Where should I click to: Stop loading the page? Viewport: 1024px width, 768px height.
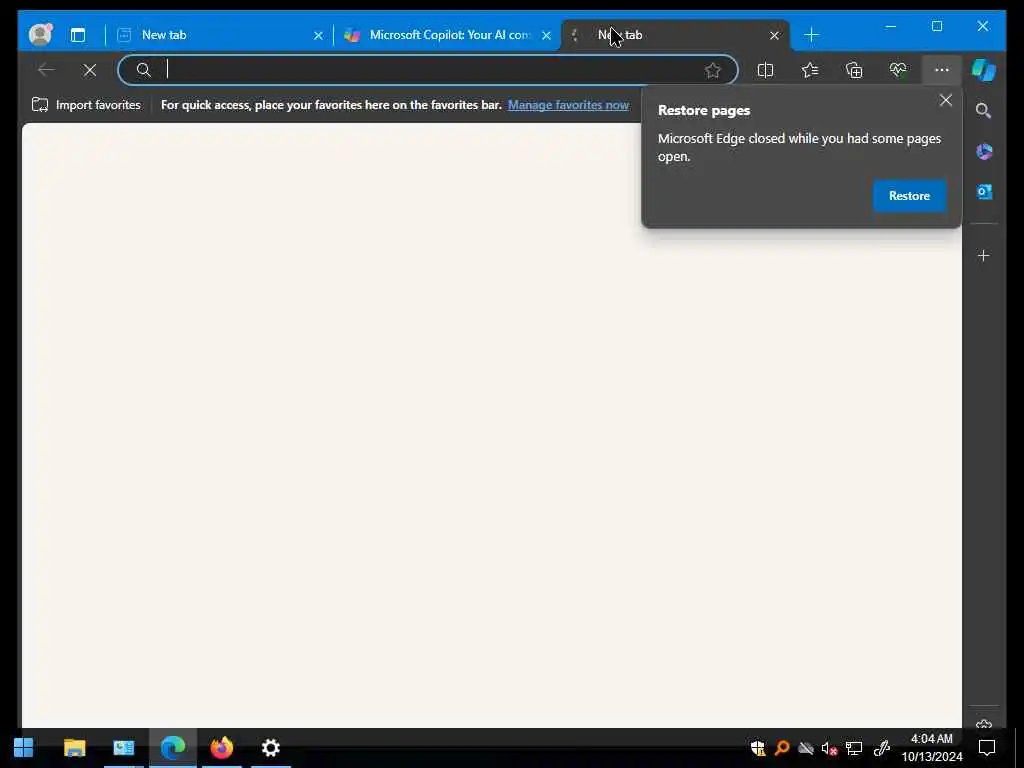[x=90, y=70]
